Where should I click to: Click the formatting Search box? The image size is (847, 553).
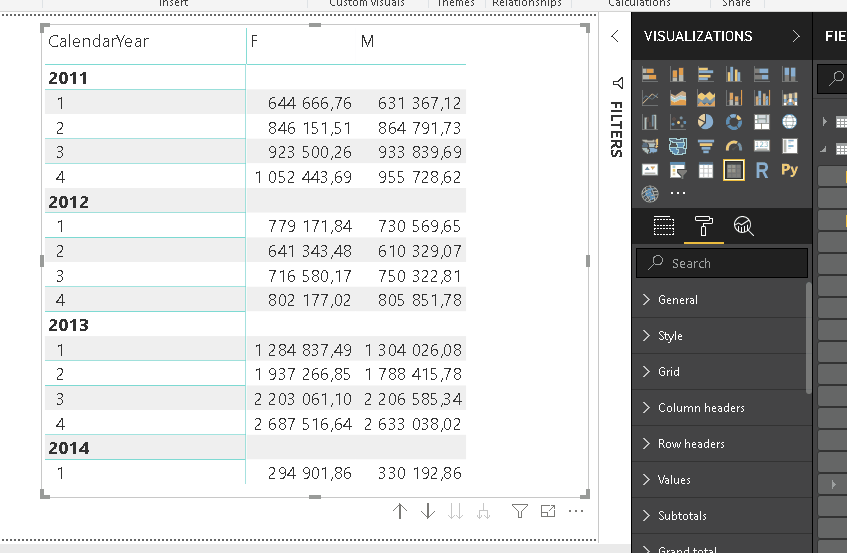[x=722, y=263]
